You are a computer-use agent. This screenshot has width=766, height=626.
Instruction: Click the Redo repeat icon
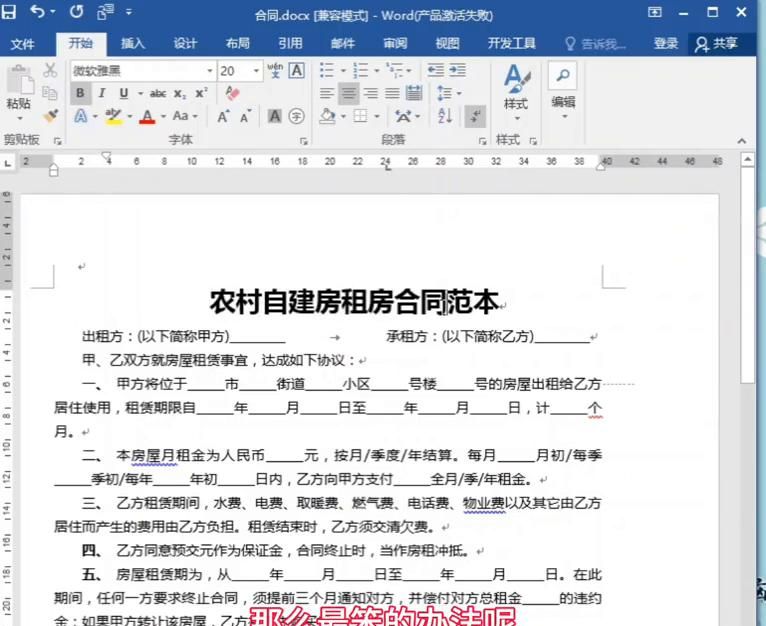[76, 11]
